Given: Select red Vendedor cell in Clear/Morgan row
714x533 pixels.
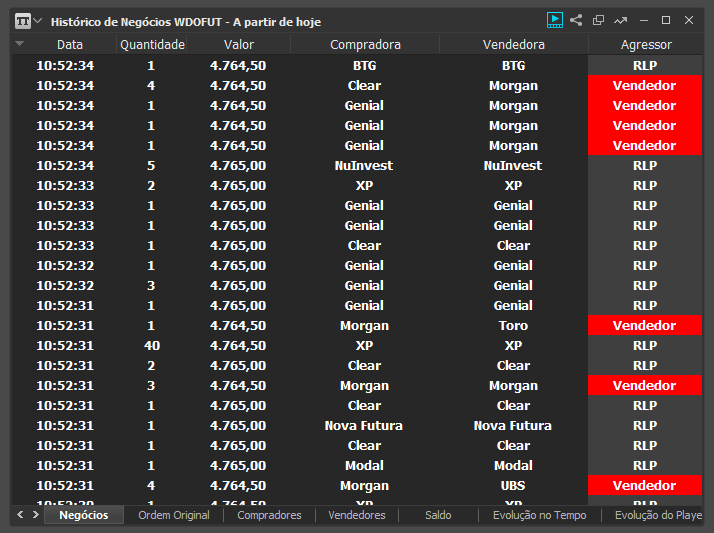Looking at the screenshot, I should [645, 86].
